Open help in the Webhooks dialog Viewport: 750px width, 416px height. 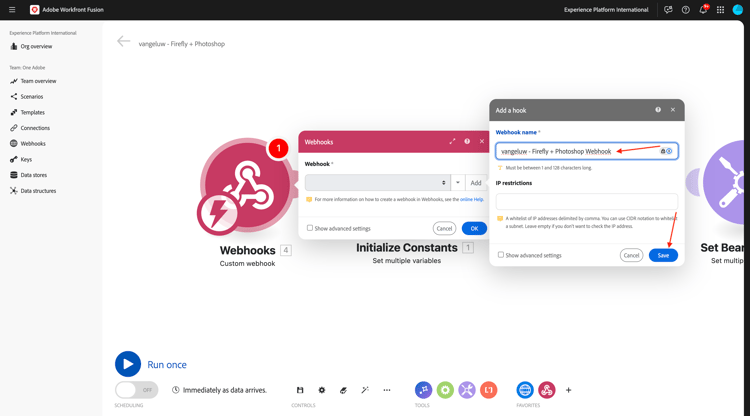(x=467, y=142)
